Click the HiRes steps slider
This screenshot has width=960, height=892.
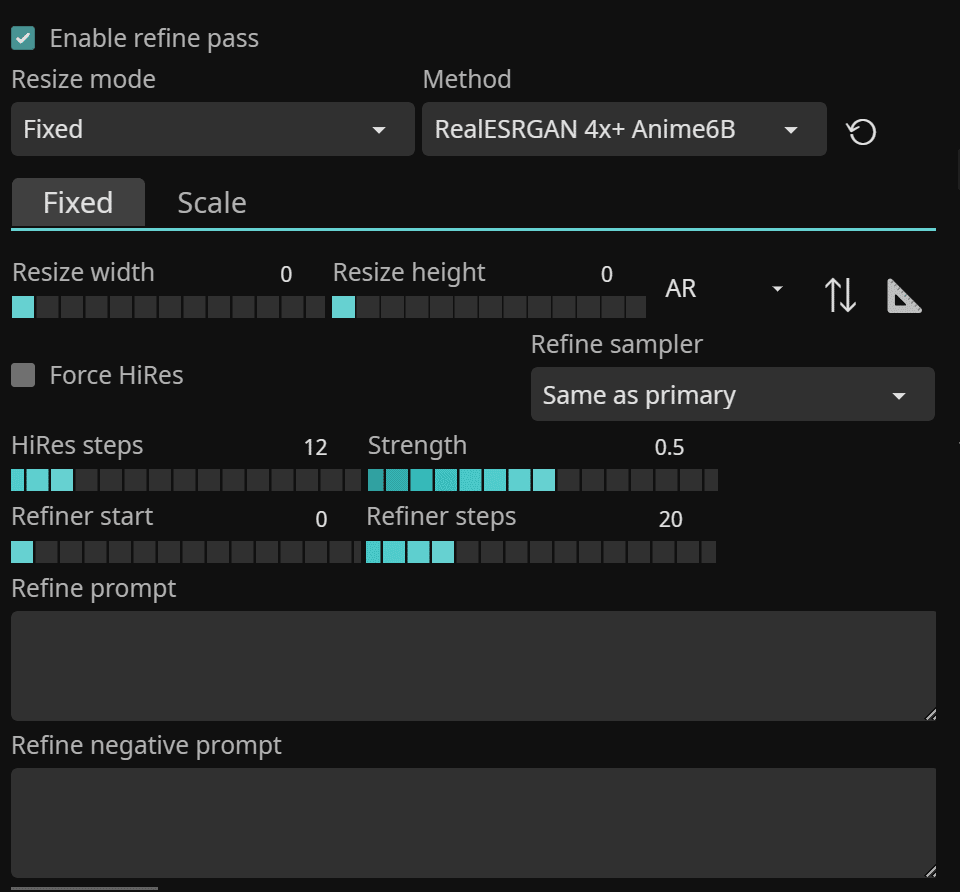(x=185, y=480)
